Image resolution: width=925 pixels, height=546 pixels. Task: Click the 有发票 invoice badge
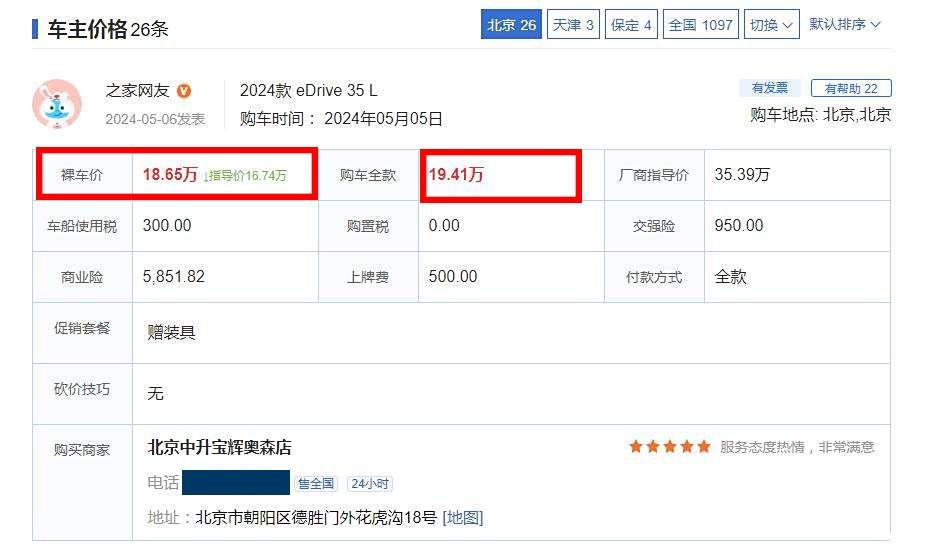pos(770,88)
